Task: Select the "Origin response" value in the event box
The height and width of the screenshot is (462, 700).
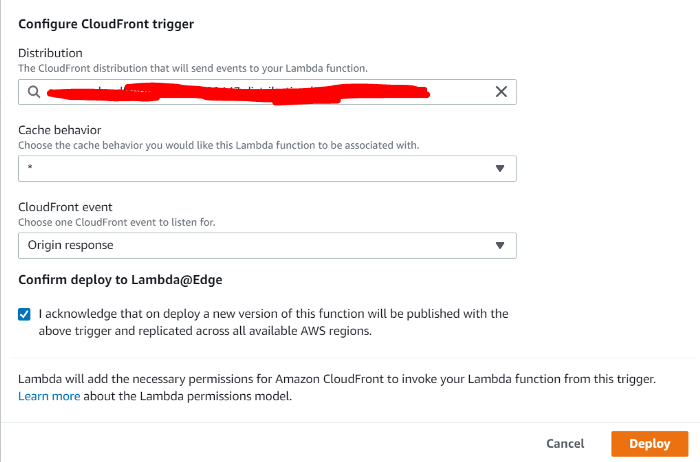Action: point(70,245)
